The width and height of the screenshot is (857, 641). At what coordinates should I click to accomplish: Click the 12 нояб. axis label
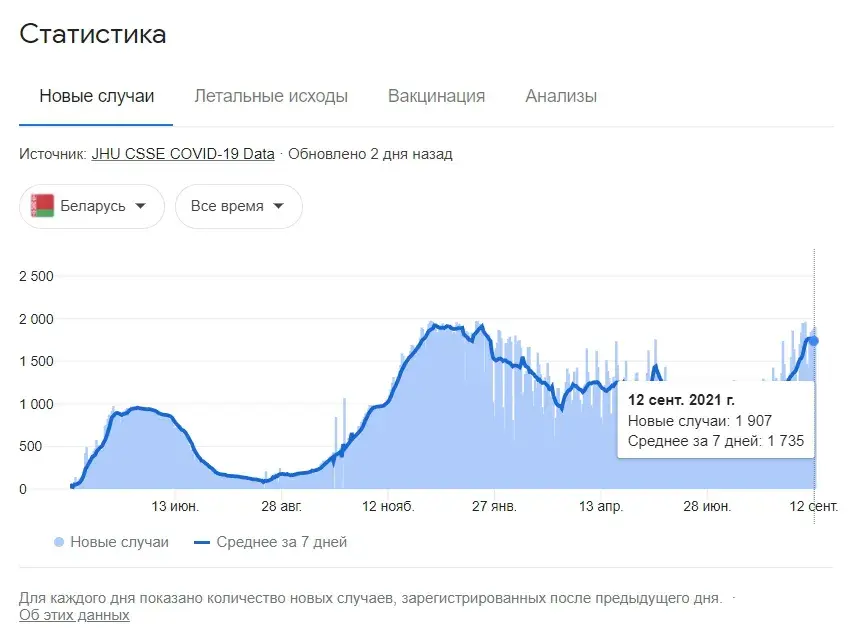coord(388,507)
